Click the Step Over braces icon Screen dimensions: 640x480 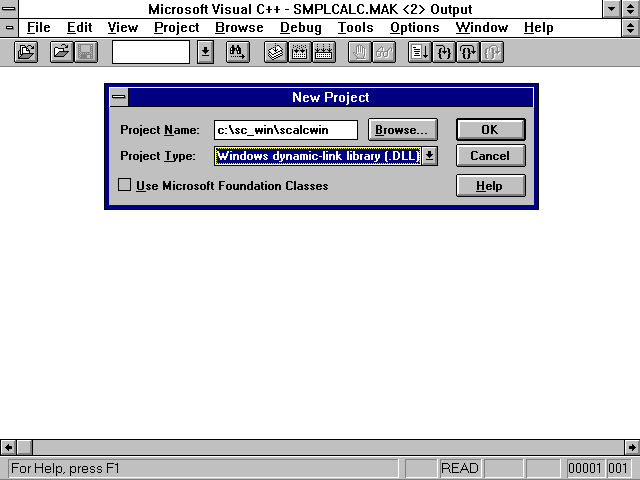(467, 52)
